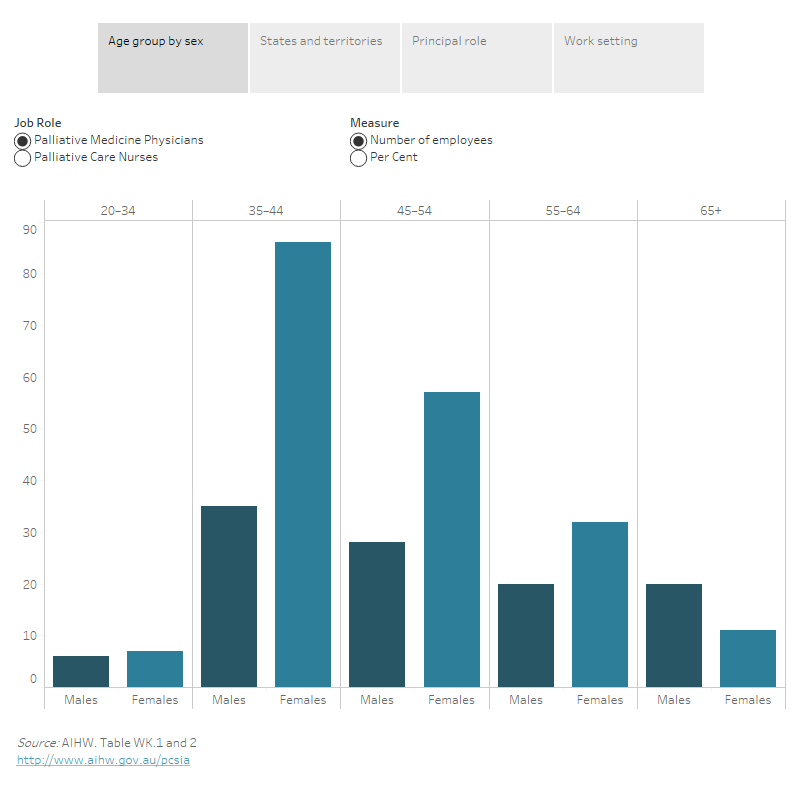Image resolution: width=800 pixels, height=800 pixels.
Task: Select the Principal role tab
Action: click(x=476, y=58)
